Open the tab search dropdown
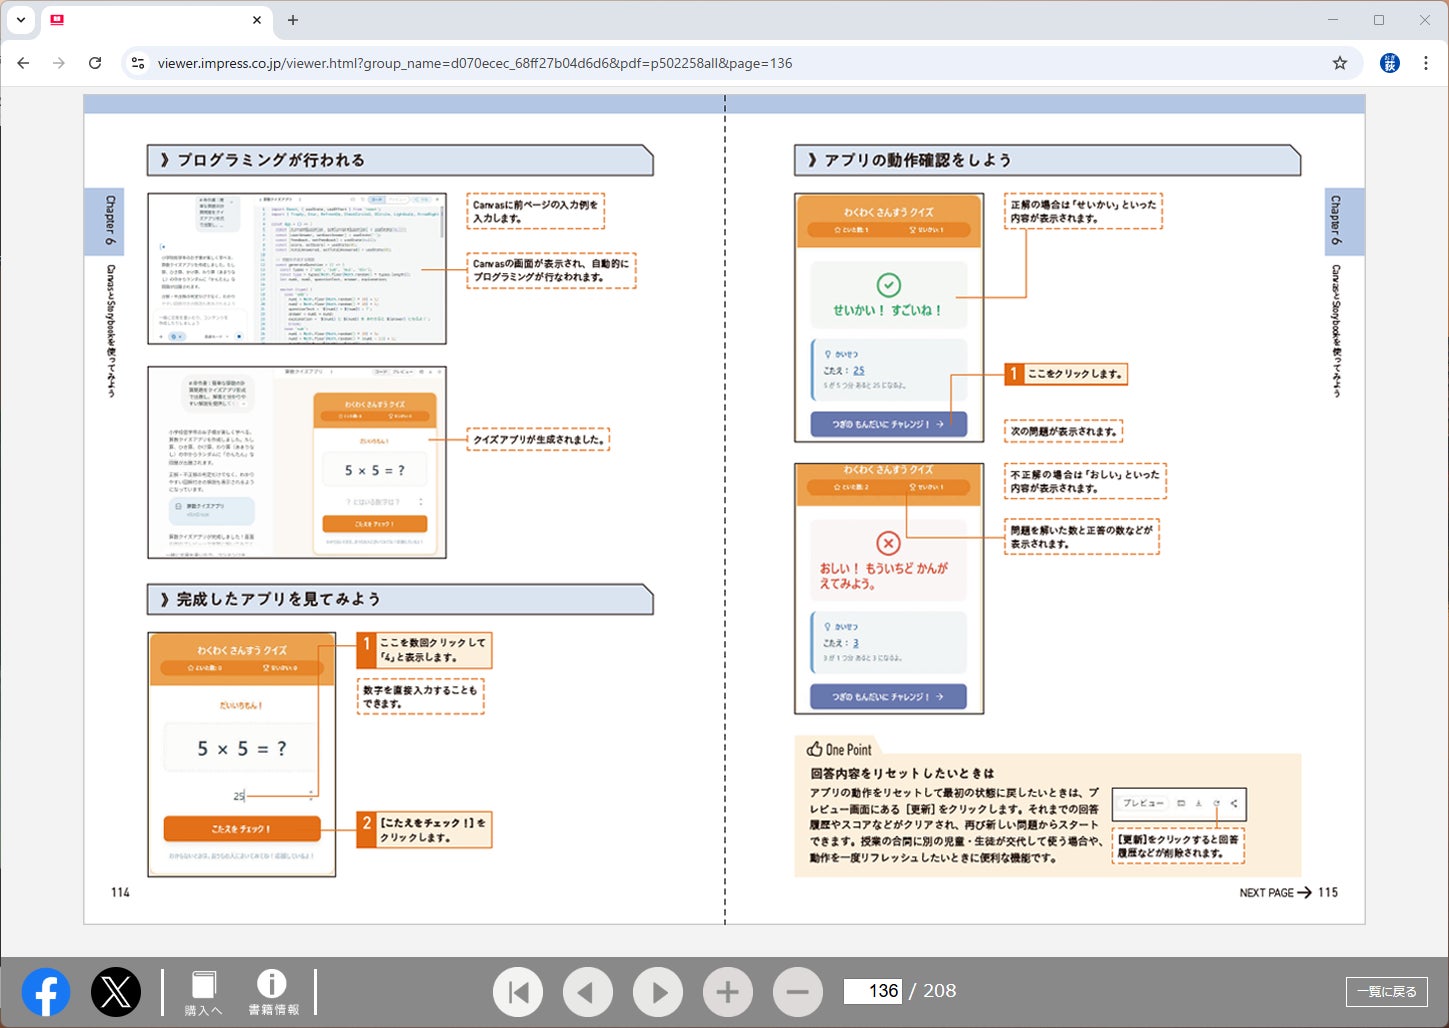 tap(20, 19)
